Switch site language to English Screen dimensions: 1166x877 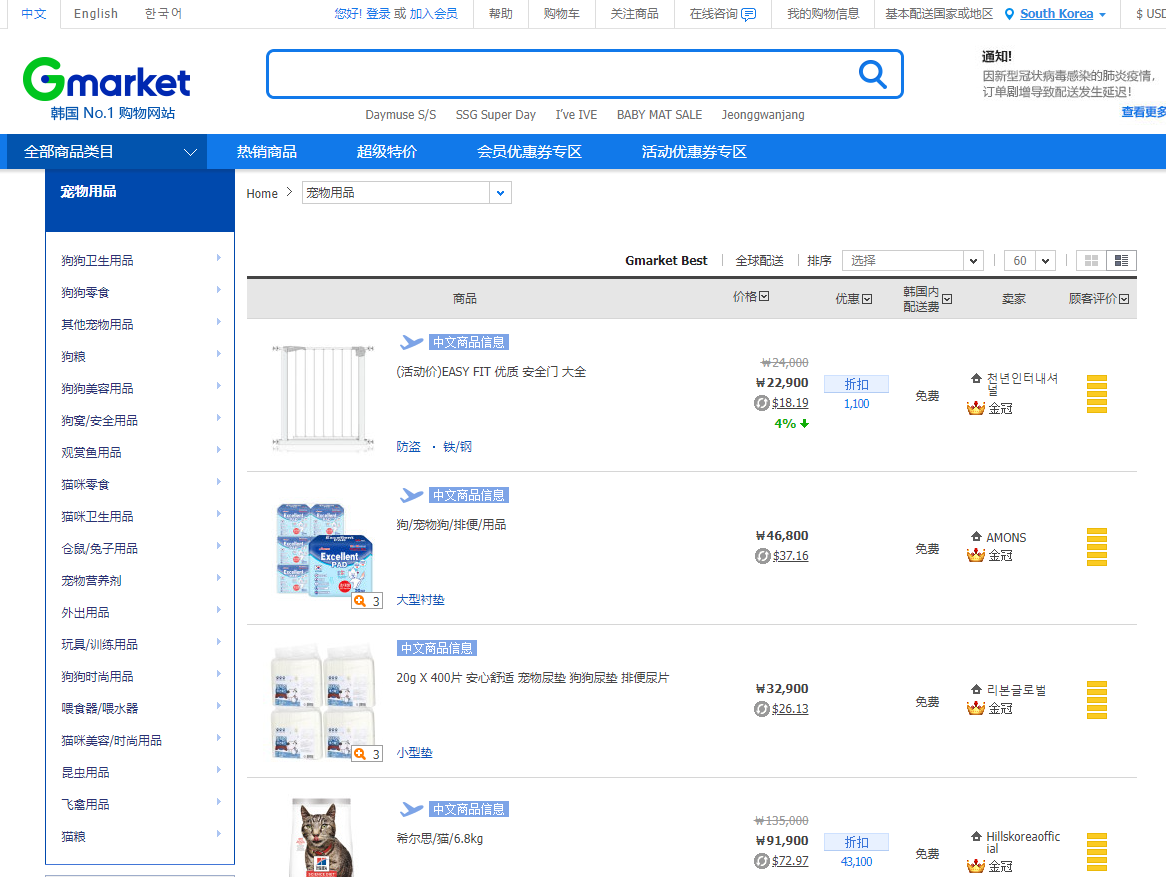(x=95, y=14)
